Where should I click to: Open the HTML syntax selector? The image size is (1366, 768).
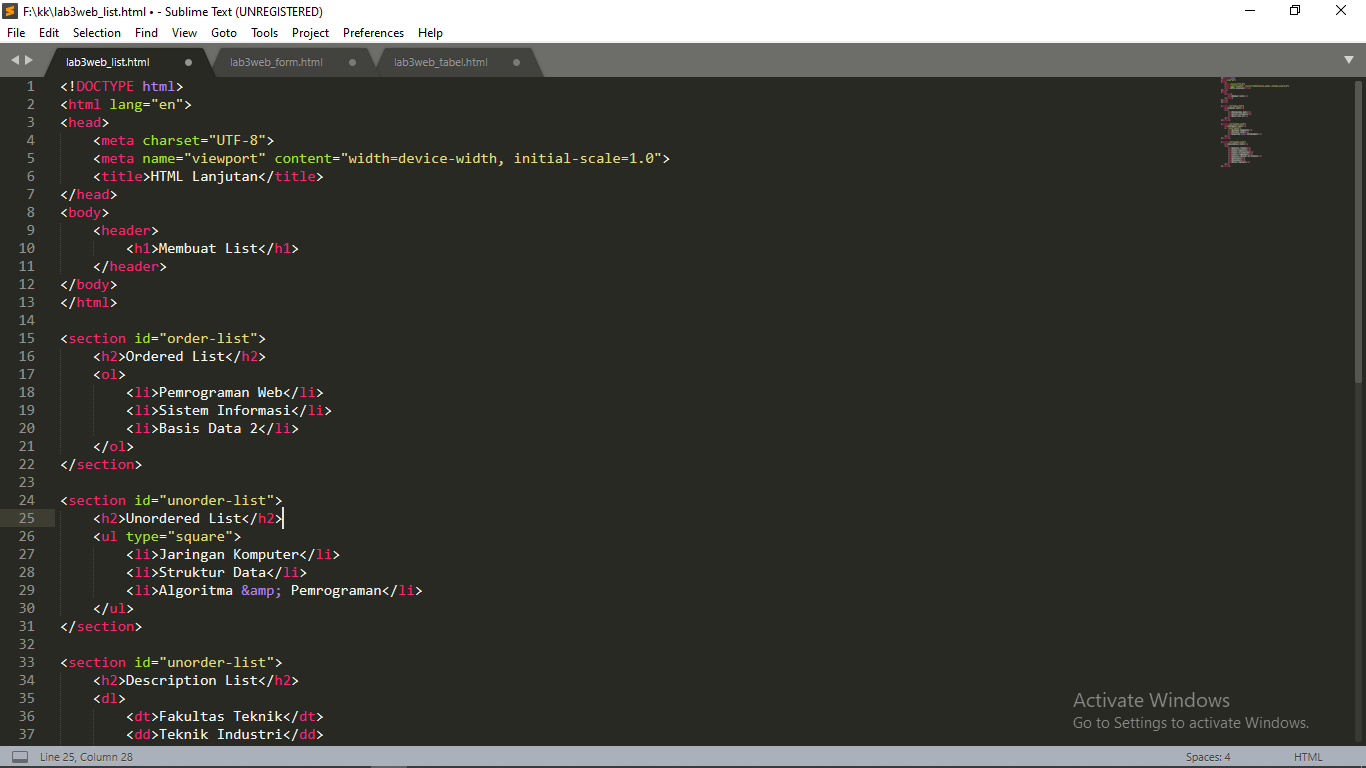1310,757
